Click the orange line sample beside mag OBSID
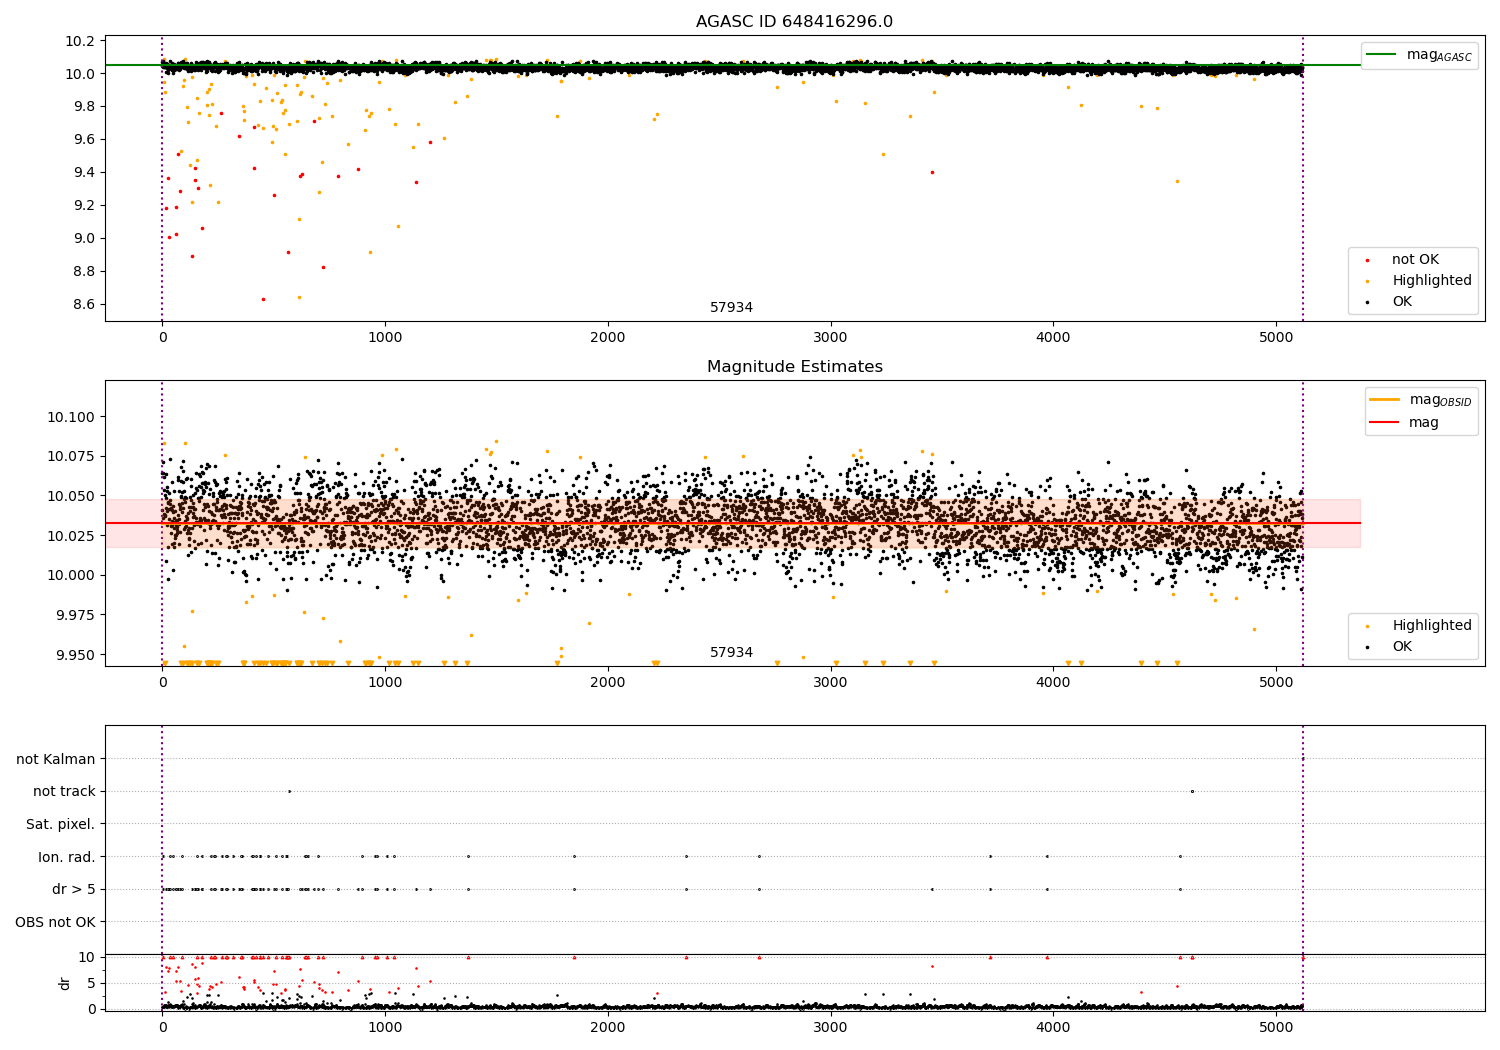The width and height of the screenshot is (1500, 1050). click(x=1384, y=400)
